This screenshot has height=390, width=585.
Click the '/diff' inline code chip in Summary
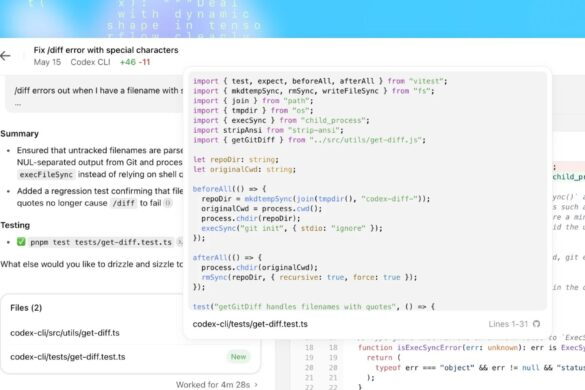coord(123,203)
